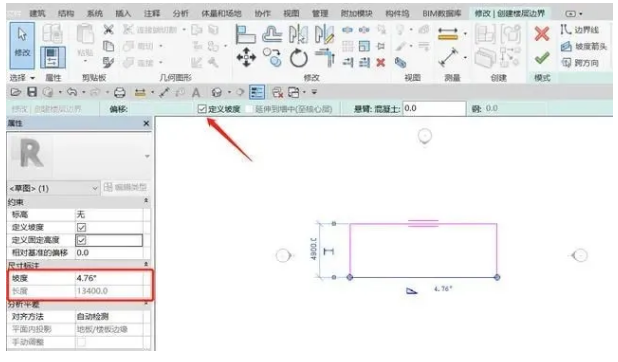Select the Rotate tool icon
This screenshot has width=618, height=362.
click(x=298, y=58)
